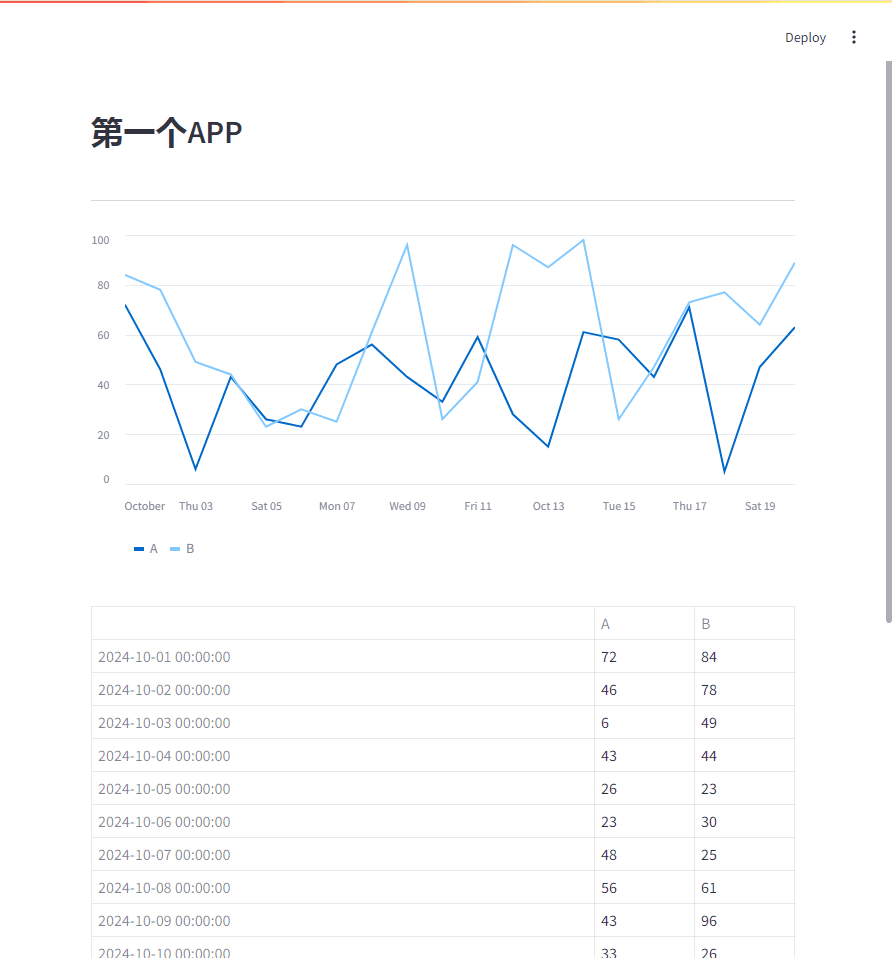Click the October x-axis label
This screenshot has height=958, width=892.
click(x=145, y=506)
